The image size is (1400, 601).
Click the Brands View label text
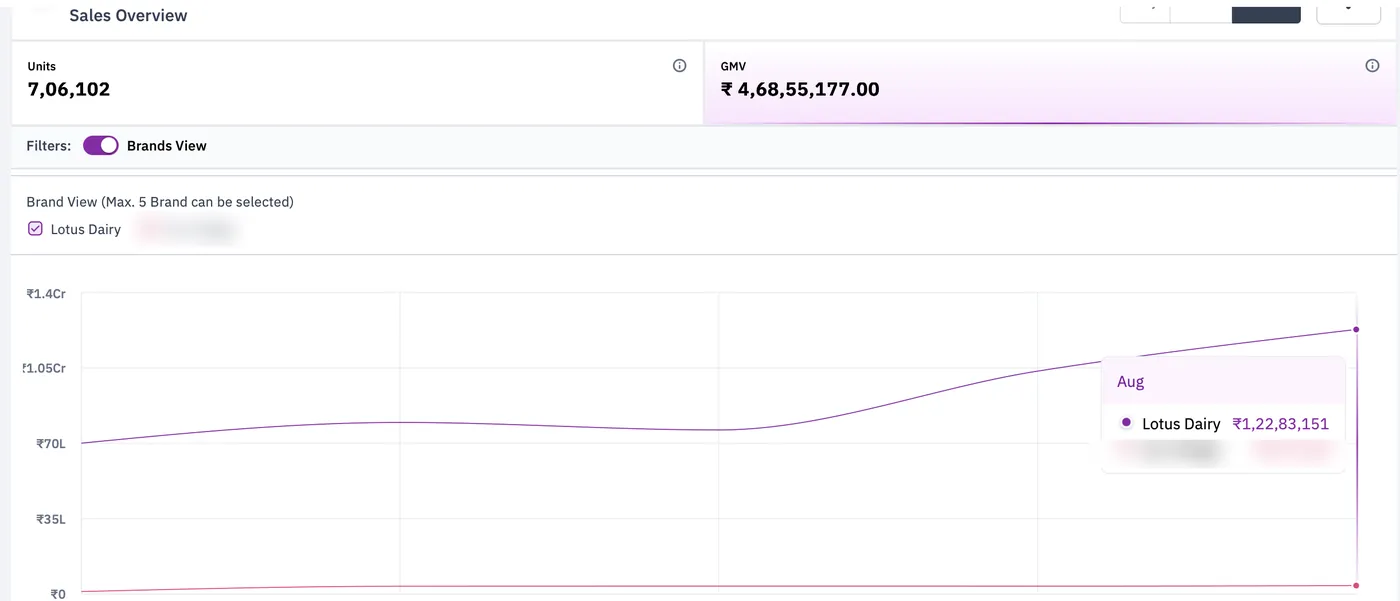(x=167, y=145)
